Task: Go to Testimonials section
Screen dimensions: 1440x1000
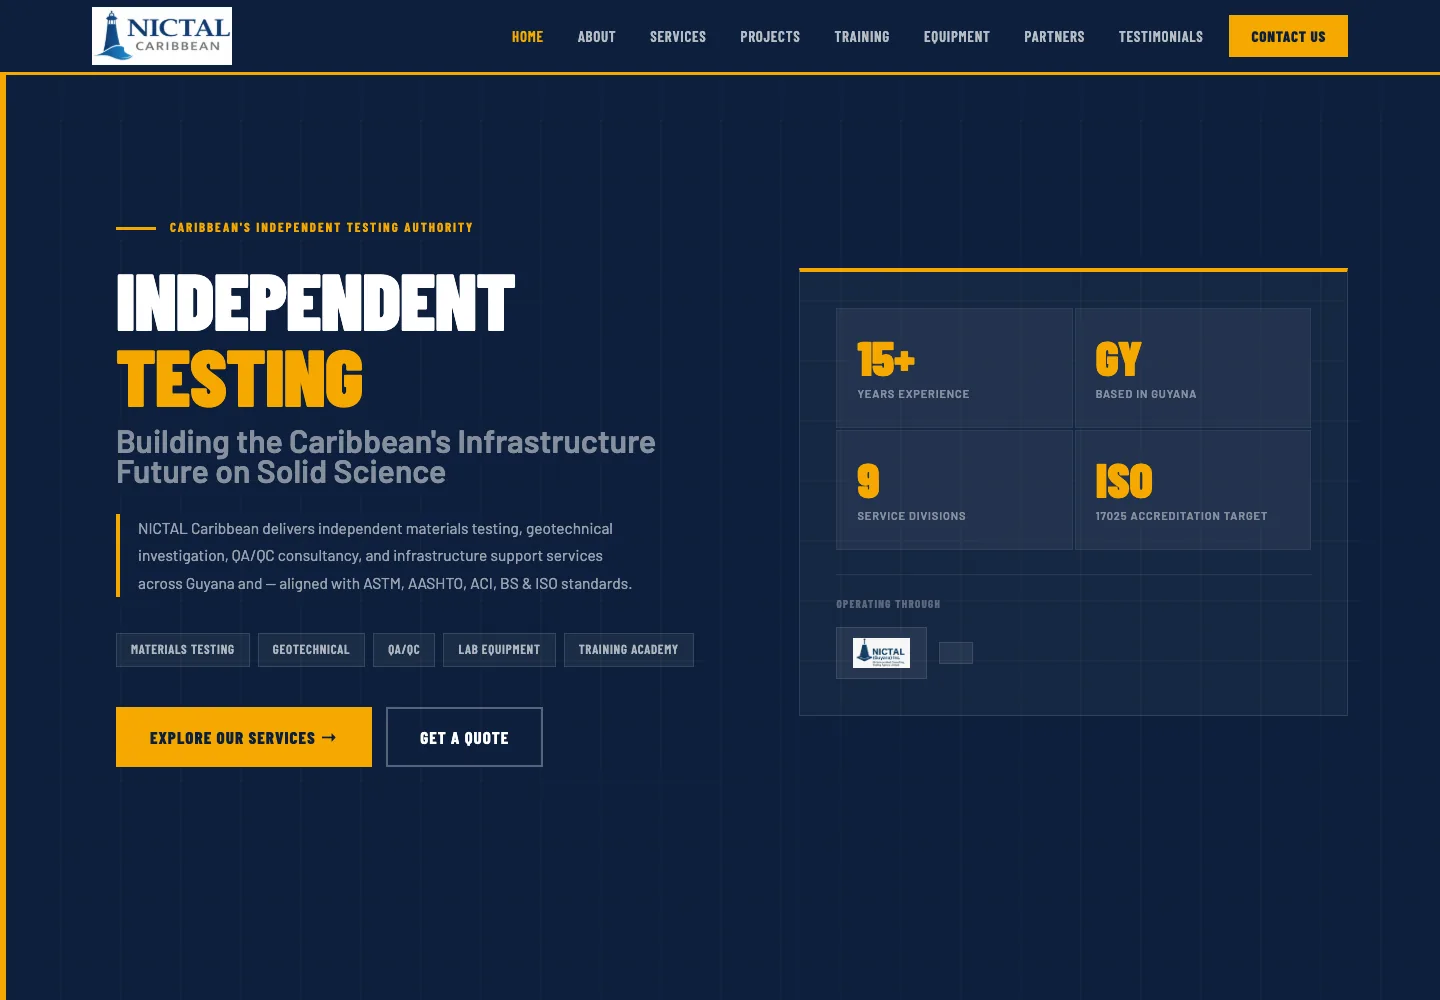Action: tap(1161, 37)
